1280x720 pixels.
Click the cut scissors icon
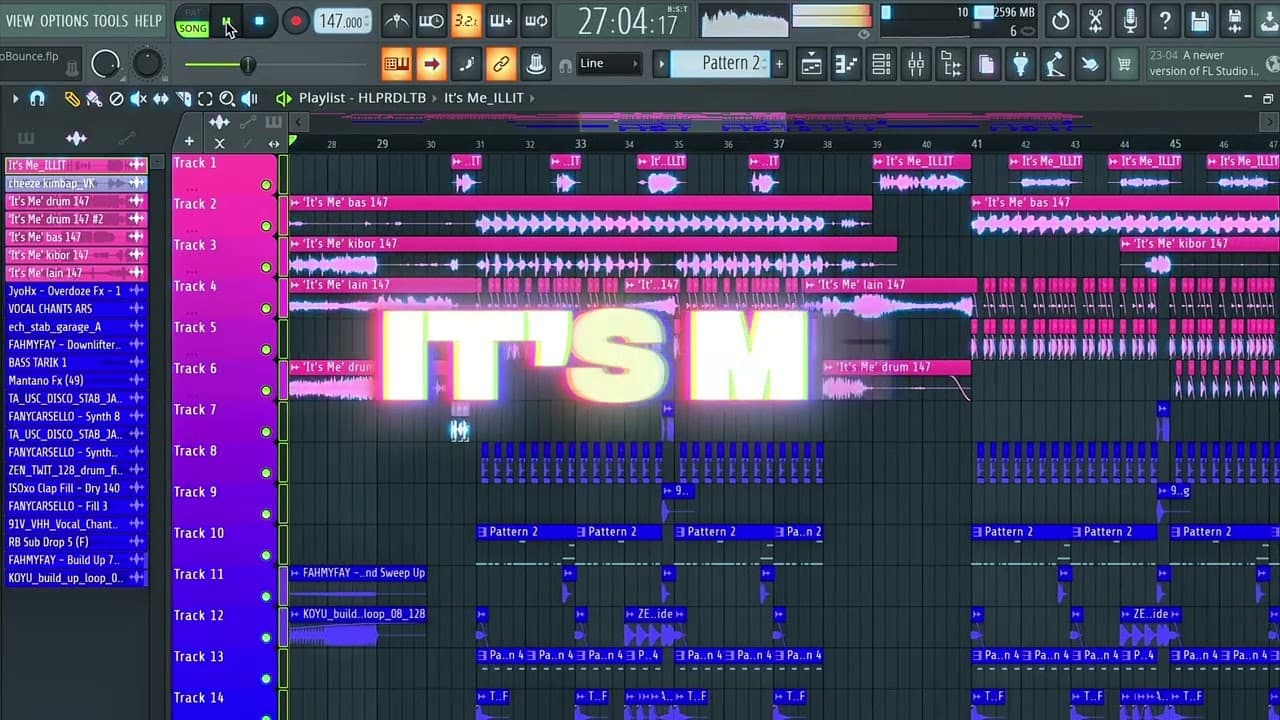point(1095,20)
